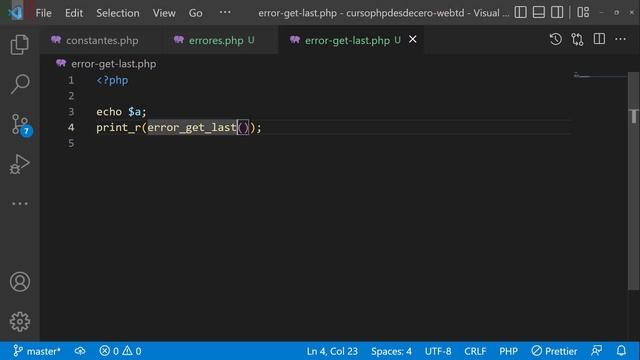Click the <?php opening tag
The image size is (640, 360).
click(x=112, y=80)
